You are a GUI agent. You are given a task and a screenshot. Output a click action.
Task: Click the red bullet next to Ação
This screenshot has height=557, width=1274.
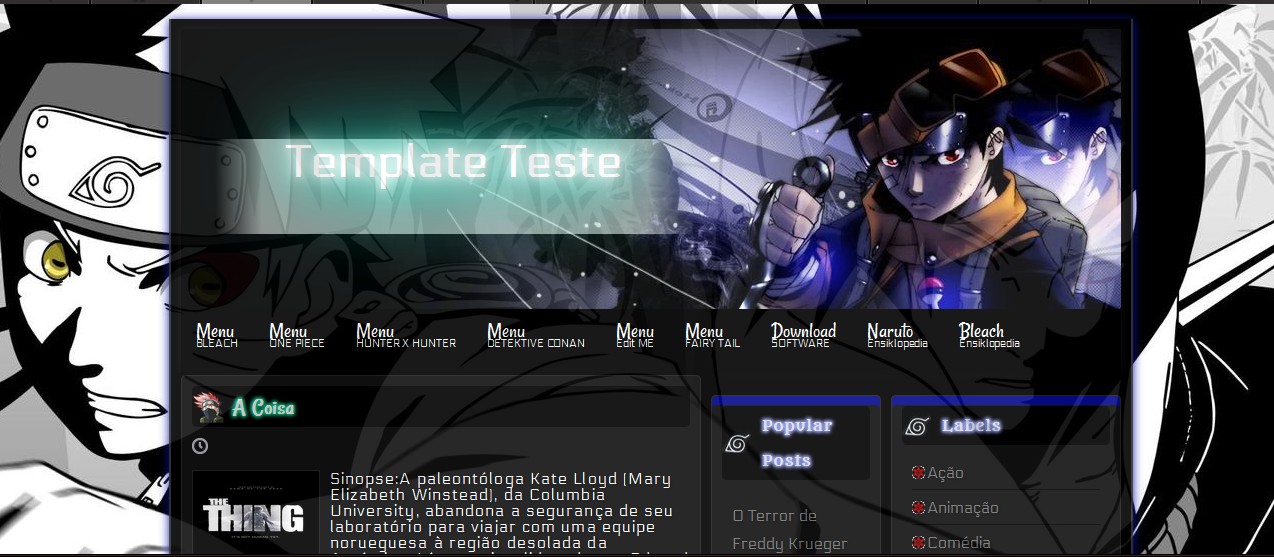pos(918,473)
